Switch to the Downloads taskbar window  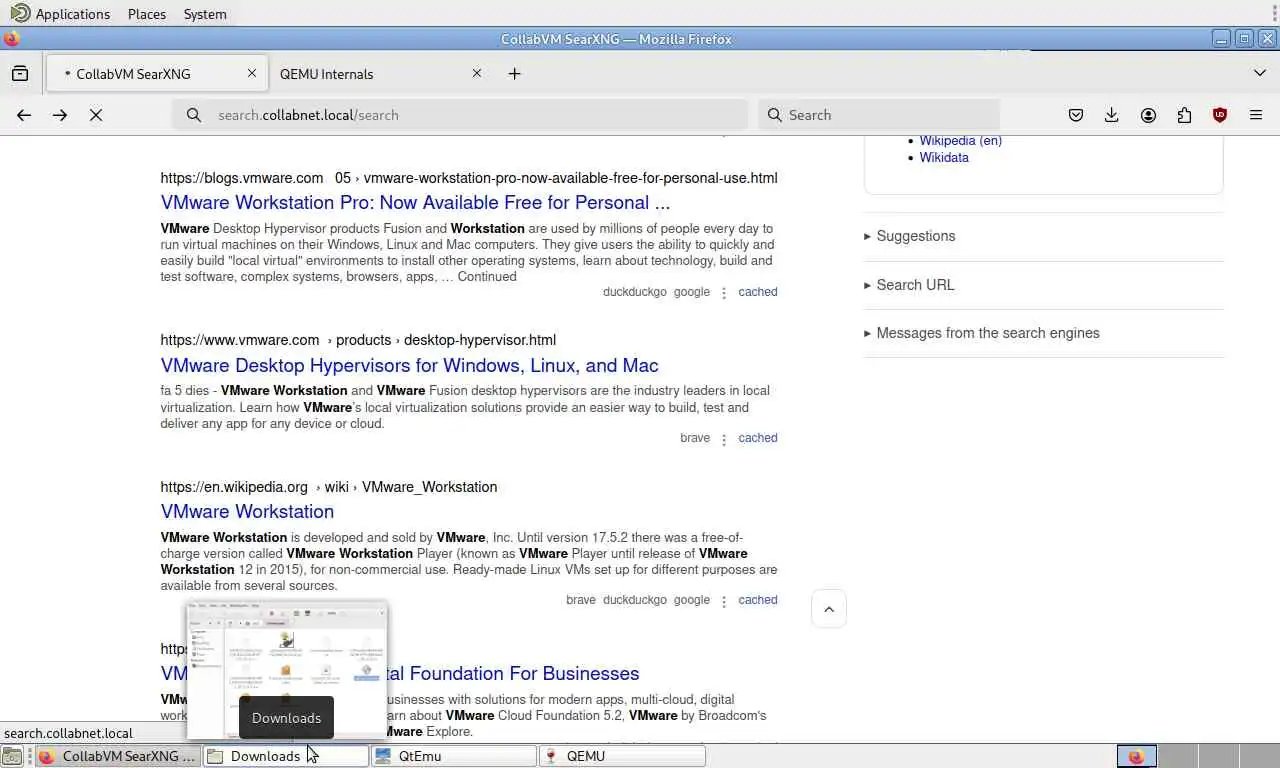286,756
